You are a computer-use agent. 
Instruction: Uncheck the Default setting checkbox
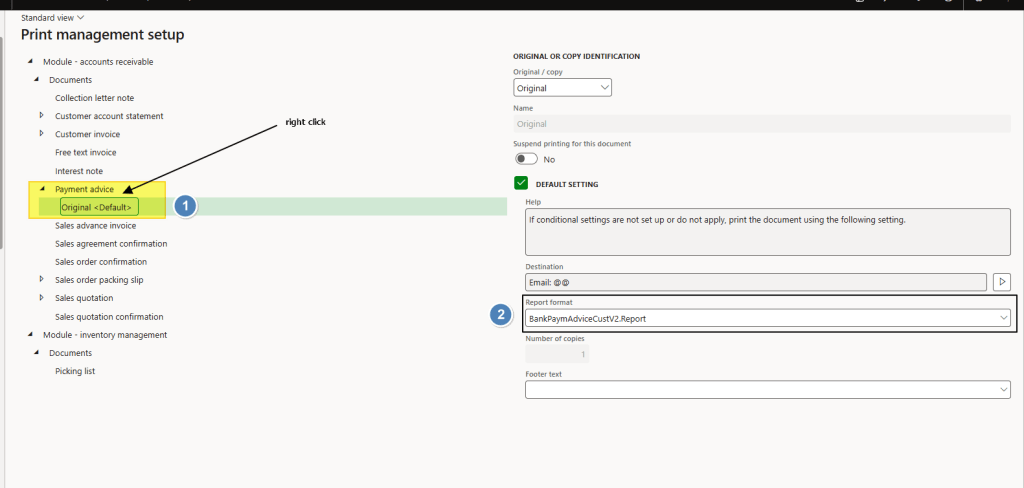click(521, 183)
